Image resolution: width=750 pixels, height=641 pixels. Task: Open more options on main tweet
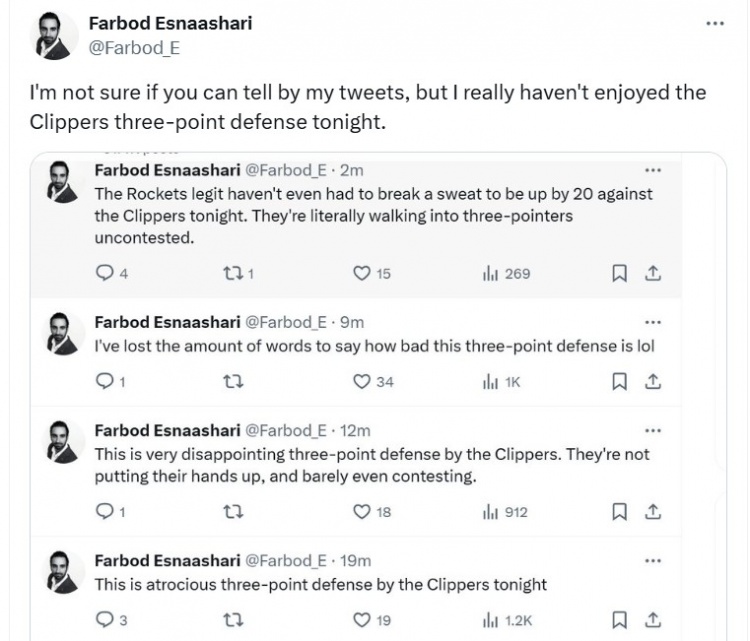click(x=714, y=23)
